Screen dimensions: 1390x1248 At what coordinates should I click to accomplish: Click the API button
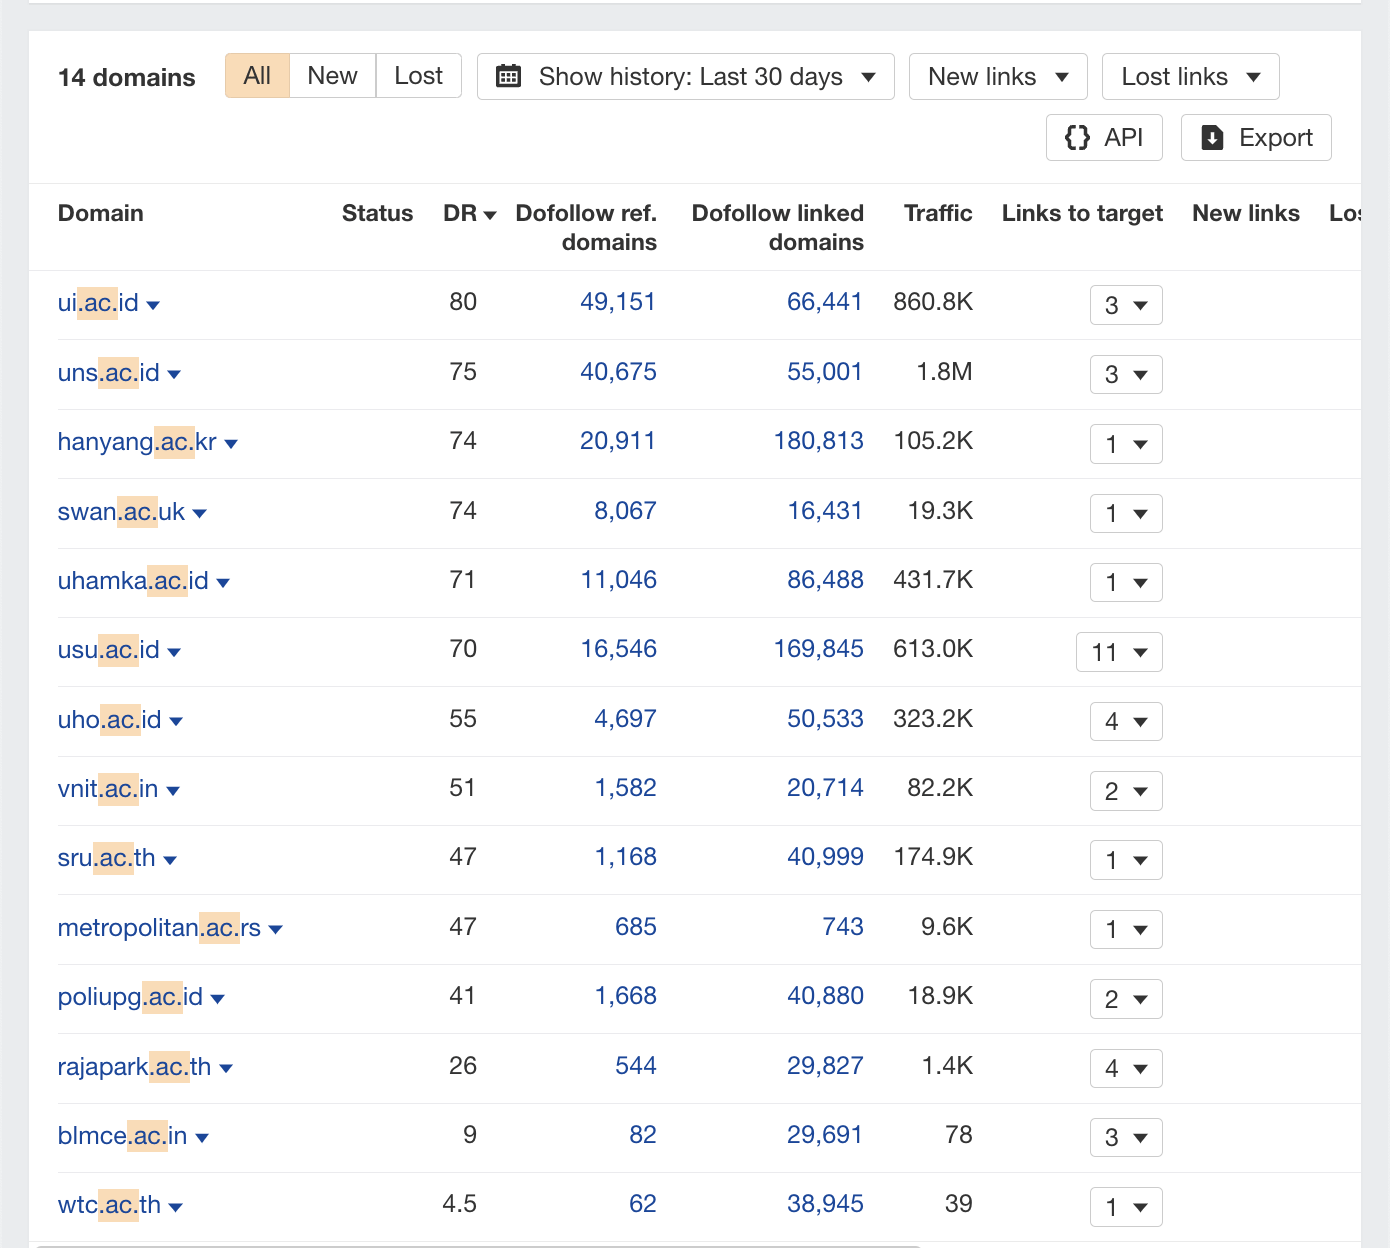tap(1104, 137)
